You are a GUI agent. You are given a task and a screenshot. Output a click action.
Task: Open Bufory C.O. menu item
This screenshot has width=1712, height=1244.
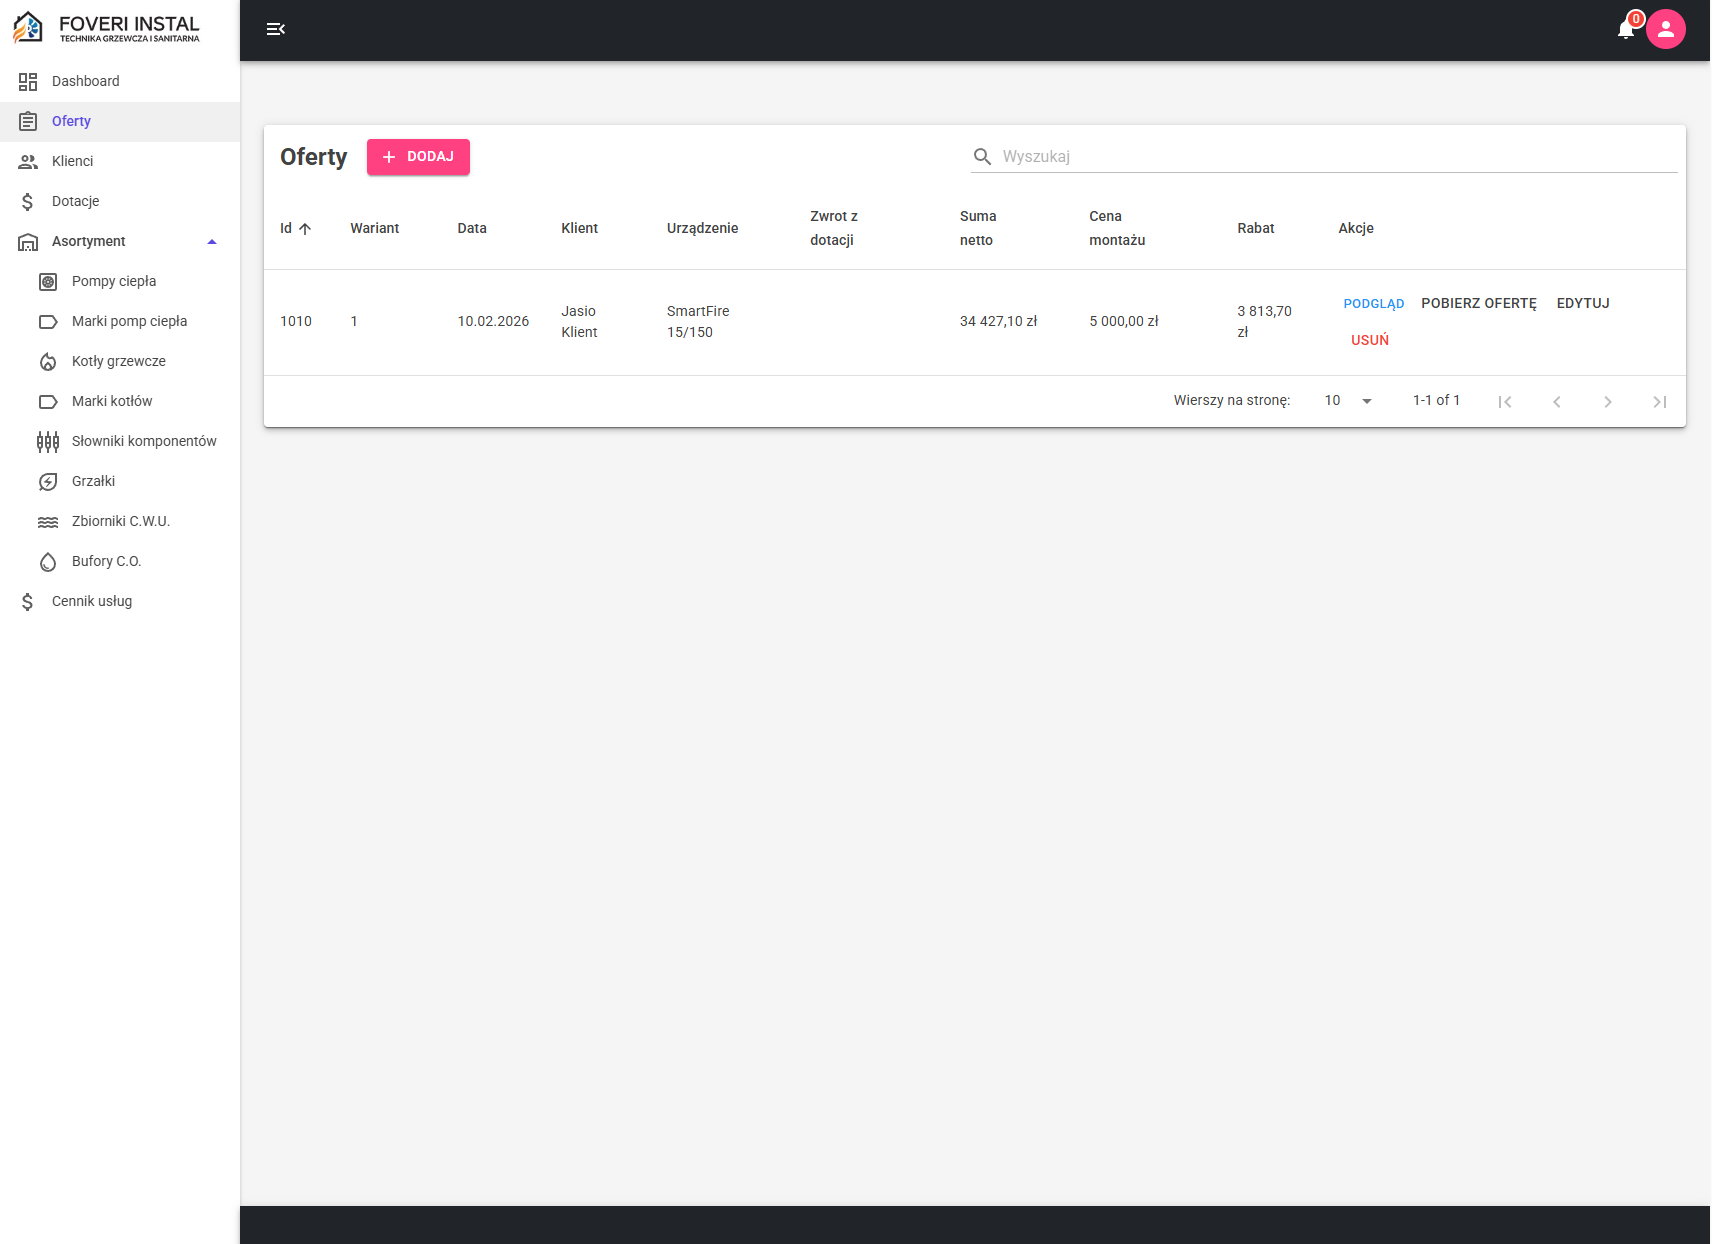click(120, 561)
